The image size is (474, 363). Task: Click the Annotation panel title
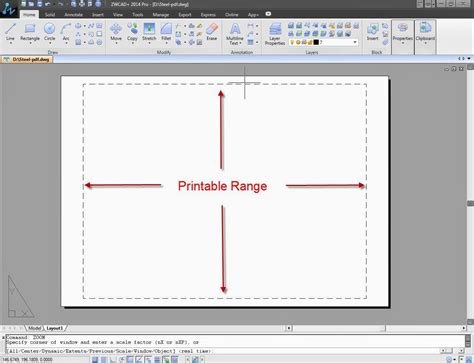[x=242, y=52]
